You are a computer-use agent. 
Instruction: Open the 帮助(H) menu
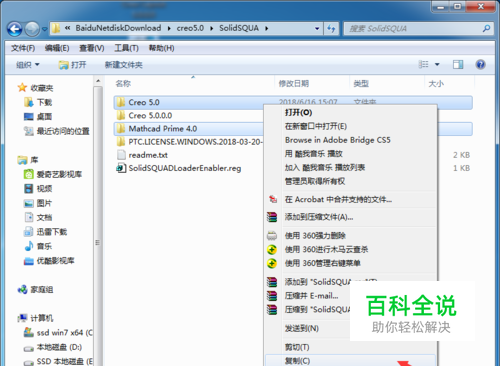pyautogui.click(x=161, y=48)
